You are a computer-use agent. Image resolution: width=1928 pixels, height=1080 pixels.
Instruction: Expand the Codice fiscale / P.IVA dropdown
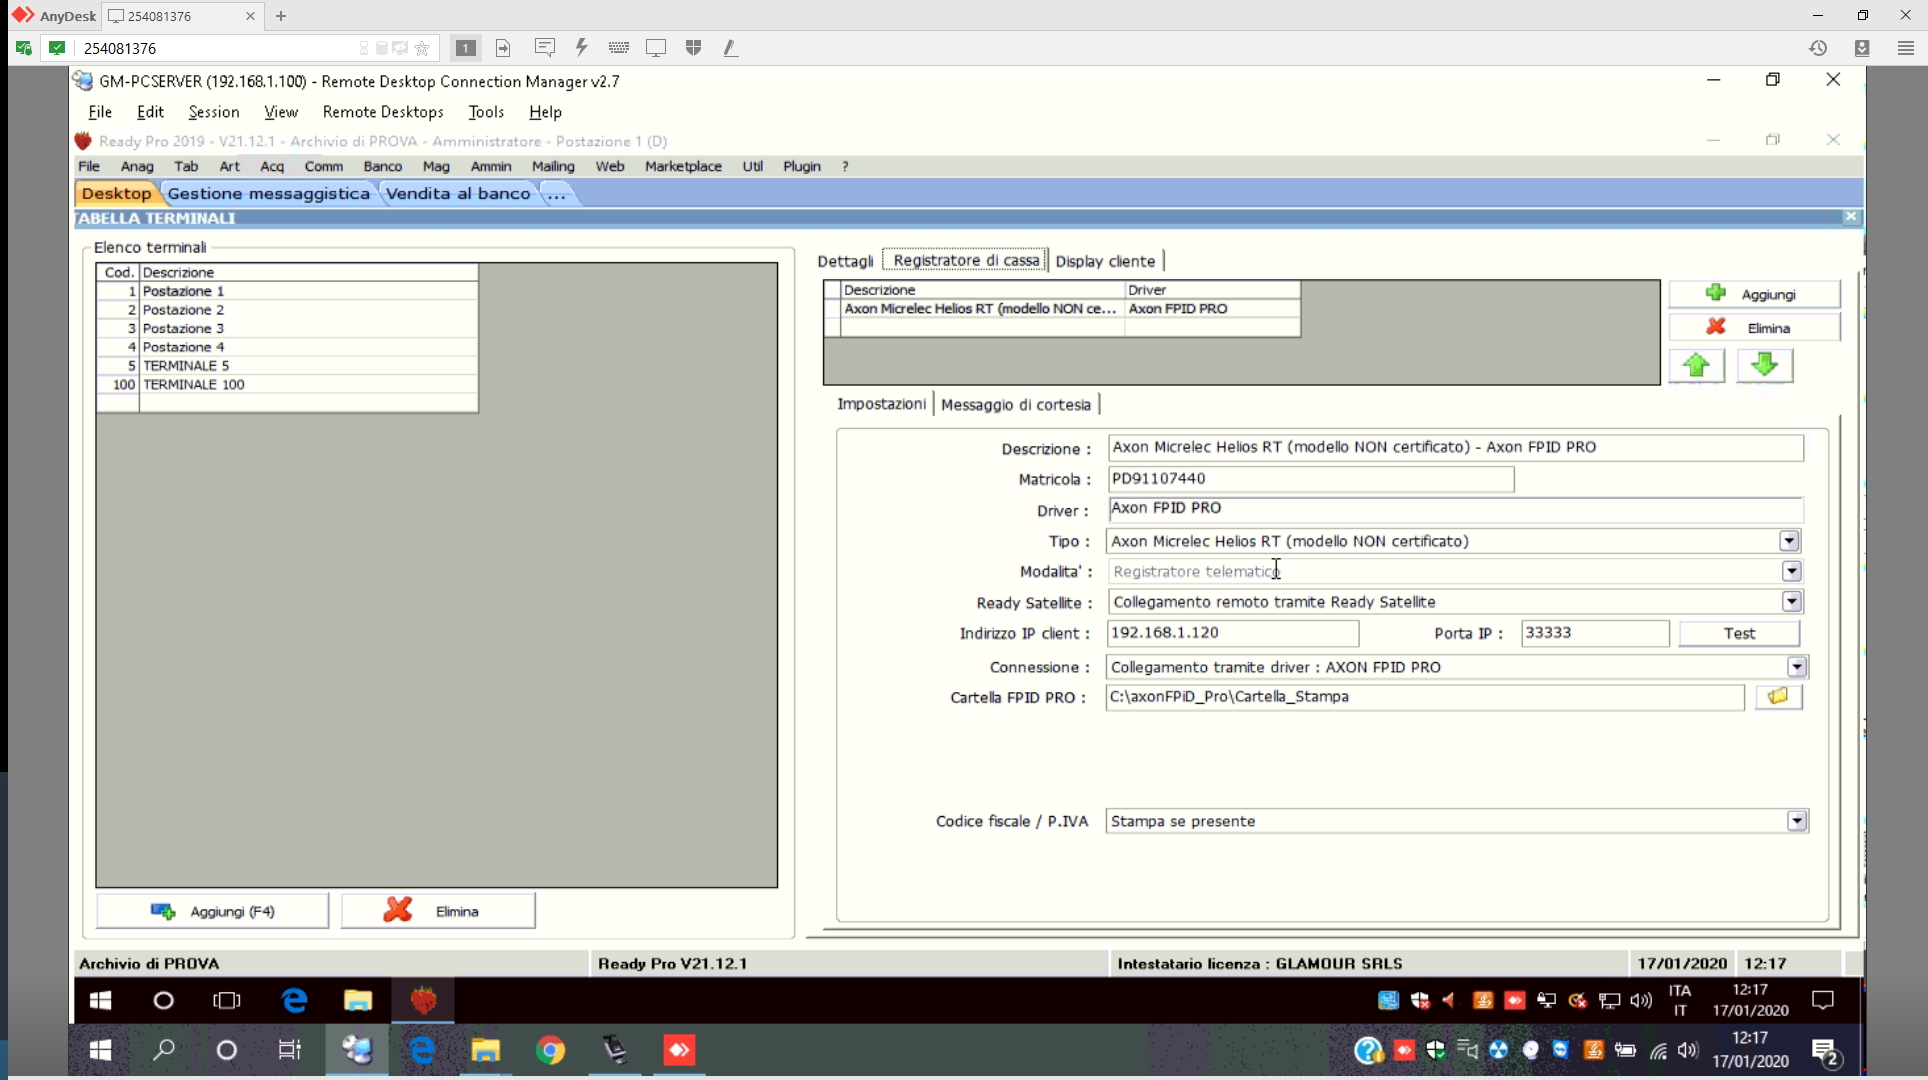1797,821
